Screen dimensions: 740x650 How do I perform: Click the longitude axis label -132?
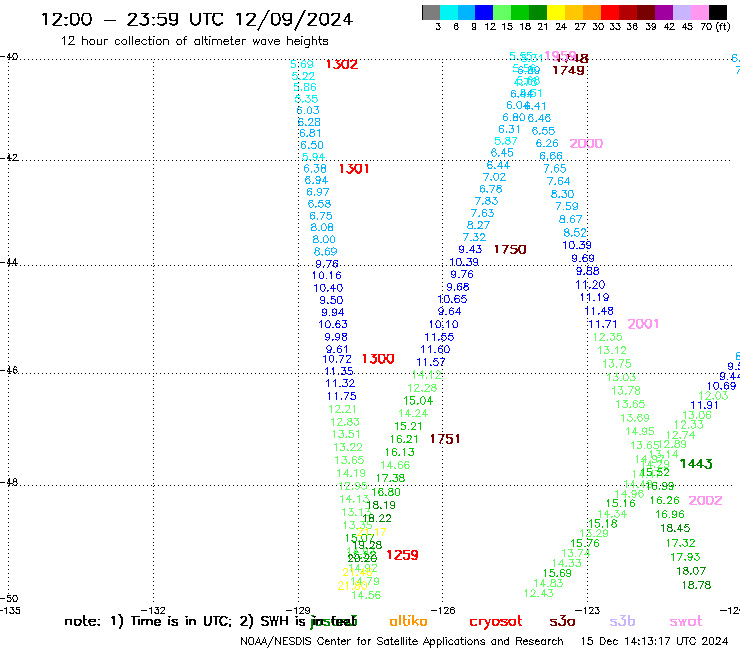[154, 610]
